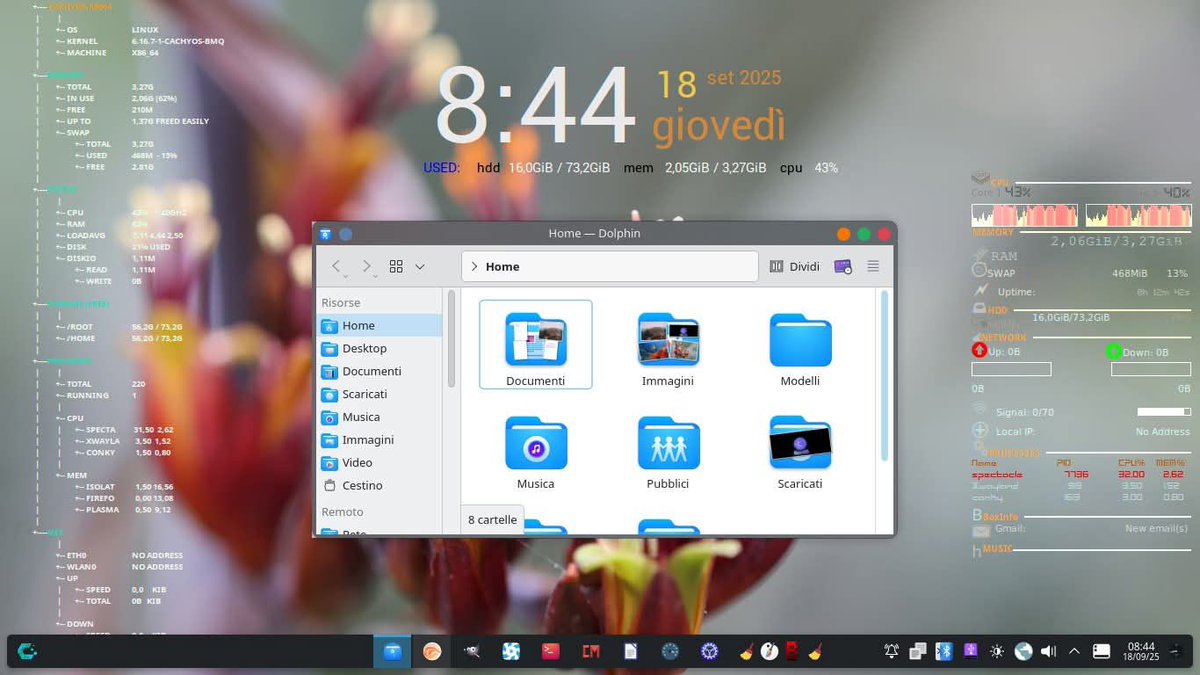Click the icon view mode icon in Dolphin toolbar
Image resolution: width=1200 pixels, height=675 pixels.
point(396,266)
